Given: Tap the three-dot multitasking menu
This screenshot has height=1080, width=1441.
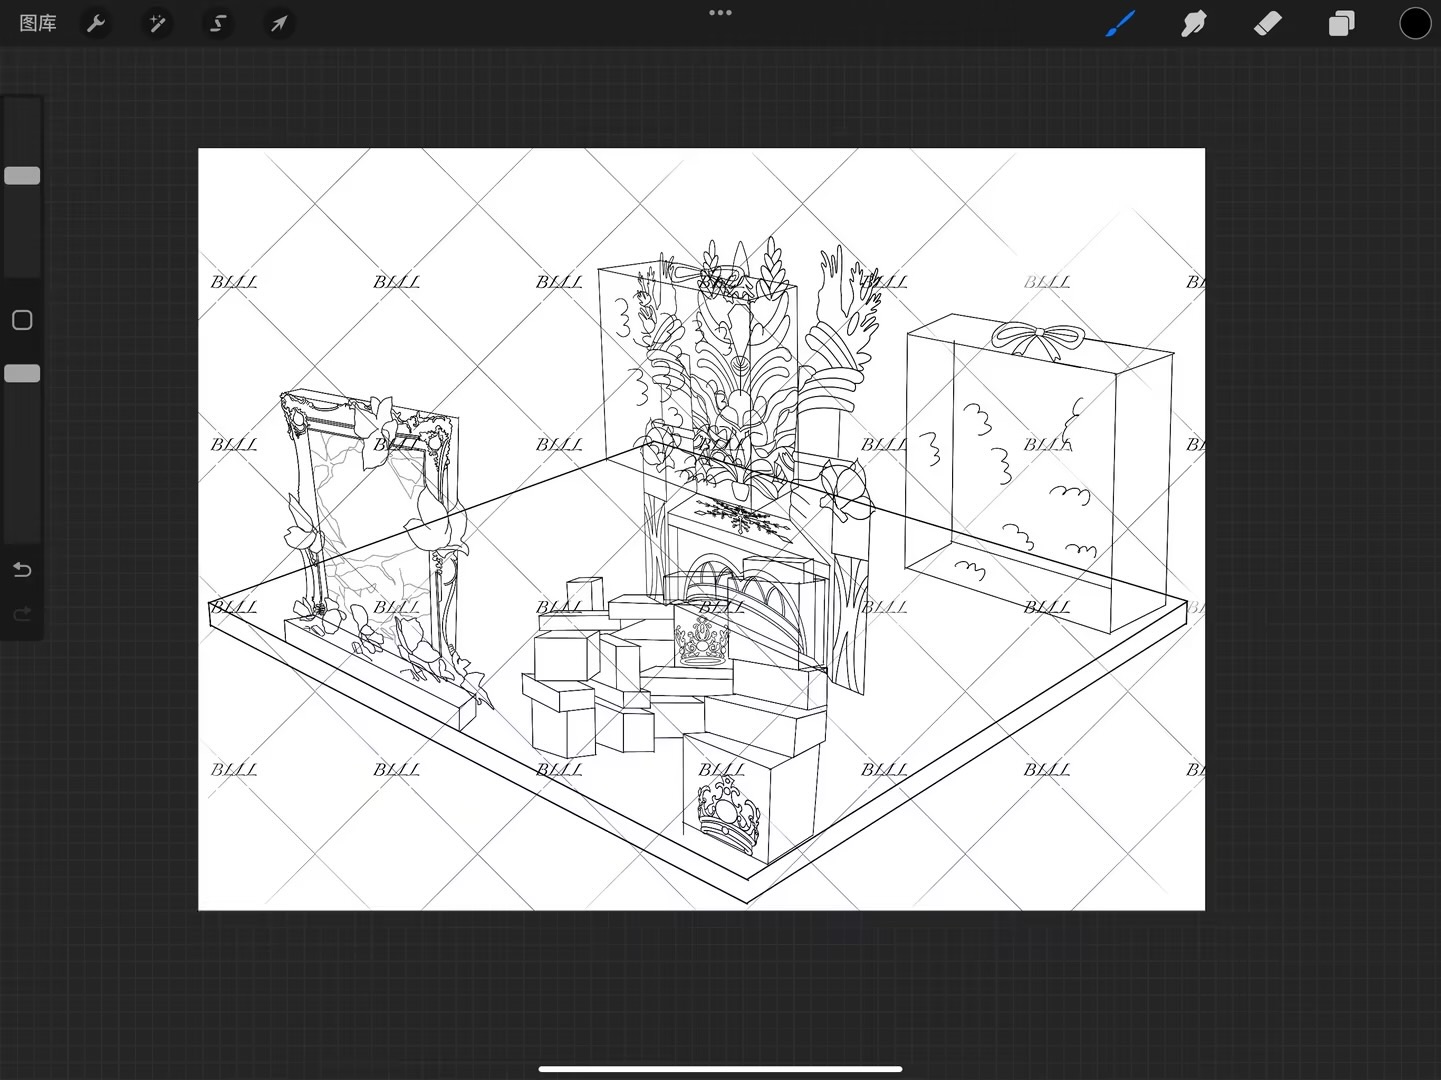Looking at the screenshot, I should click(720, 13).
